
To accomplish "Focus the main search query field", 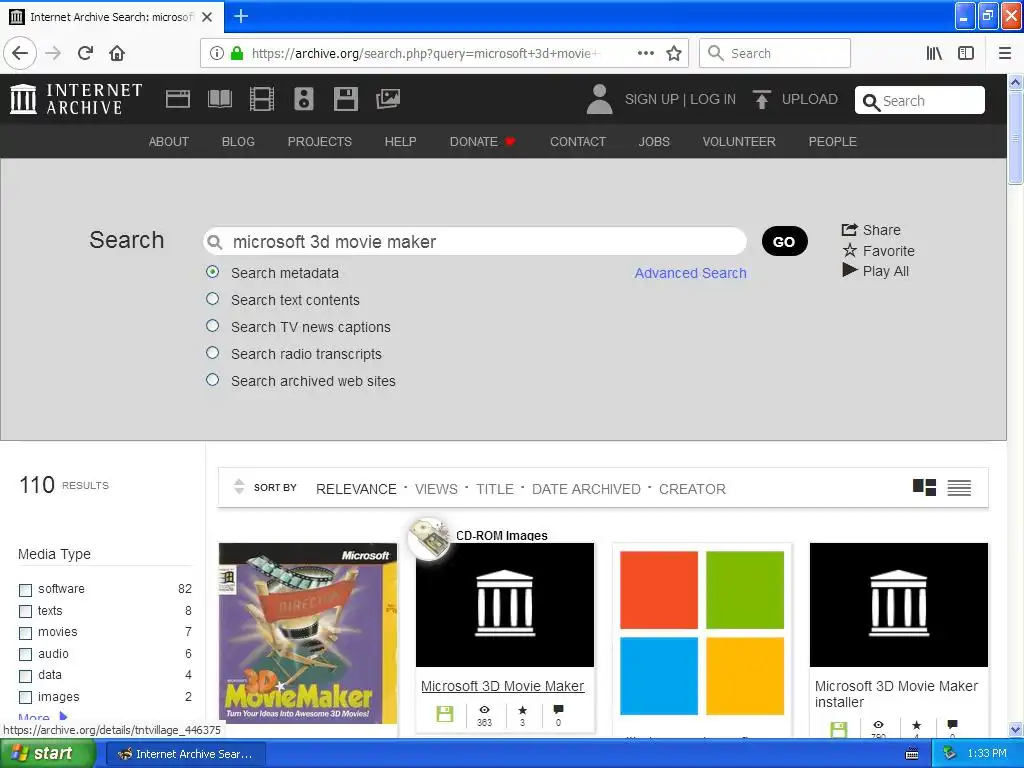I will [475, 242].
